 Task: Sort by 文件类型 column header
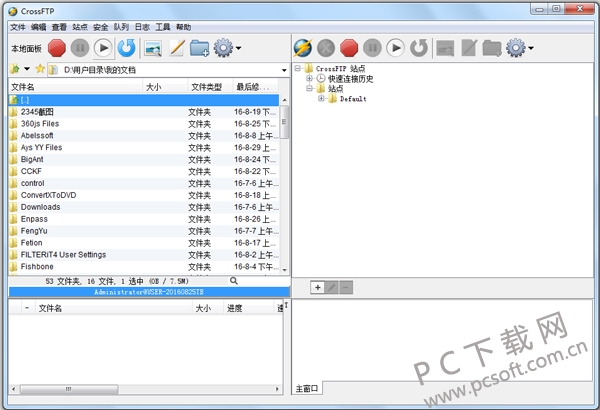click(210, 87)
